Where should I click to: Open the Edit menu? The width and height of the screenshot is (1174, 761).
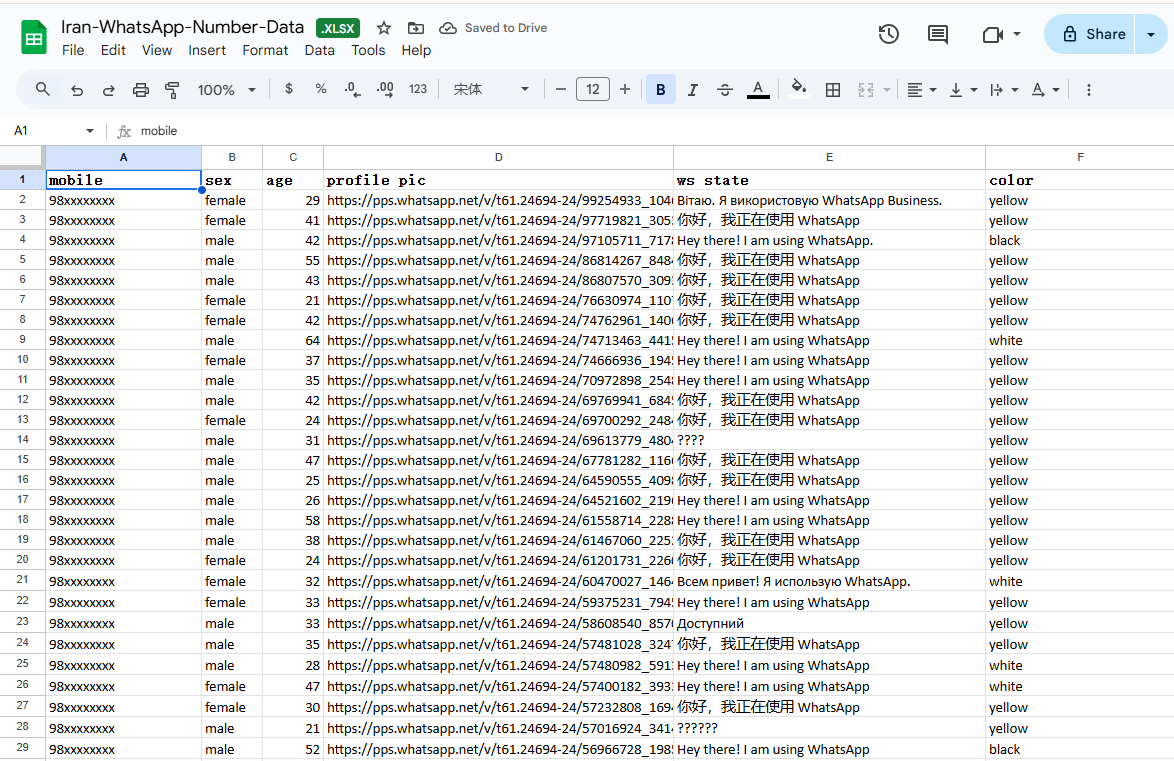(113, 50)
